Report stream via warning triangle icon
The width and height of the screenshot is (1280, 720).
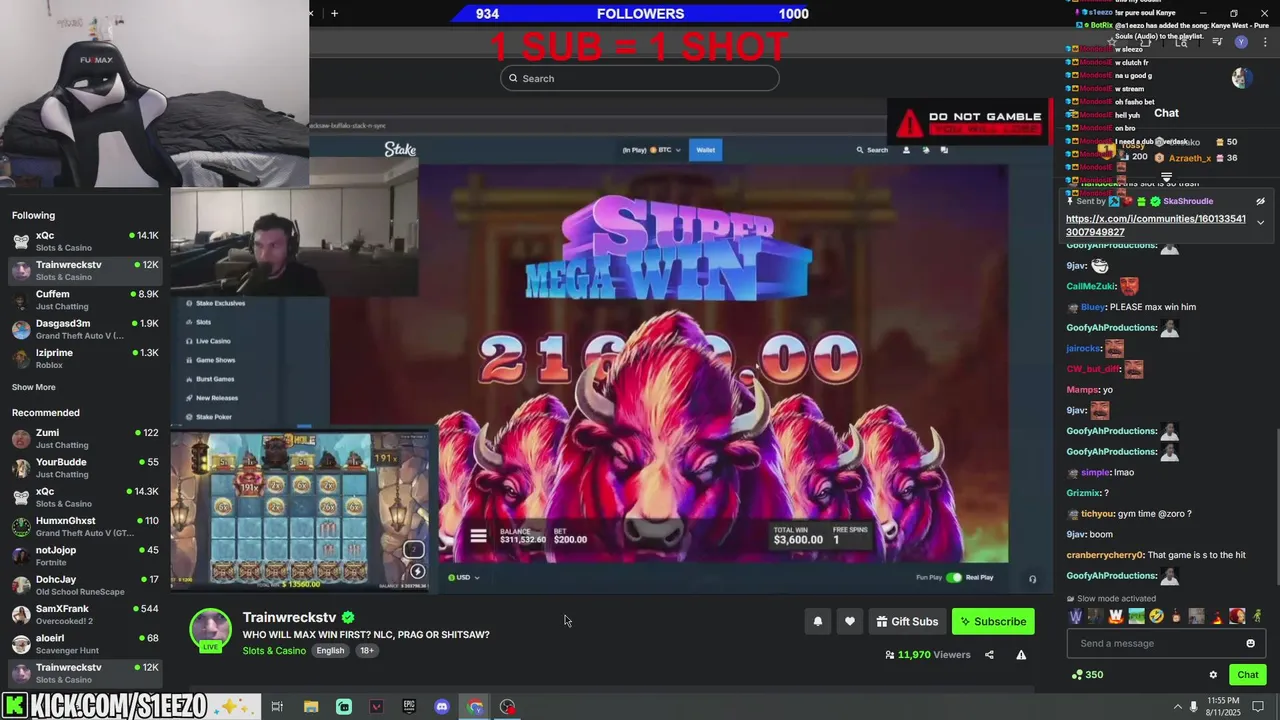pyautogui.click(x=1021, y=655)
